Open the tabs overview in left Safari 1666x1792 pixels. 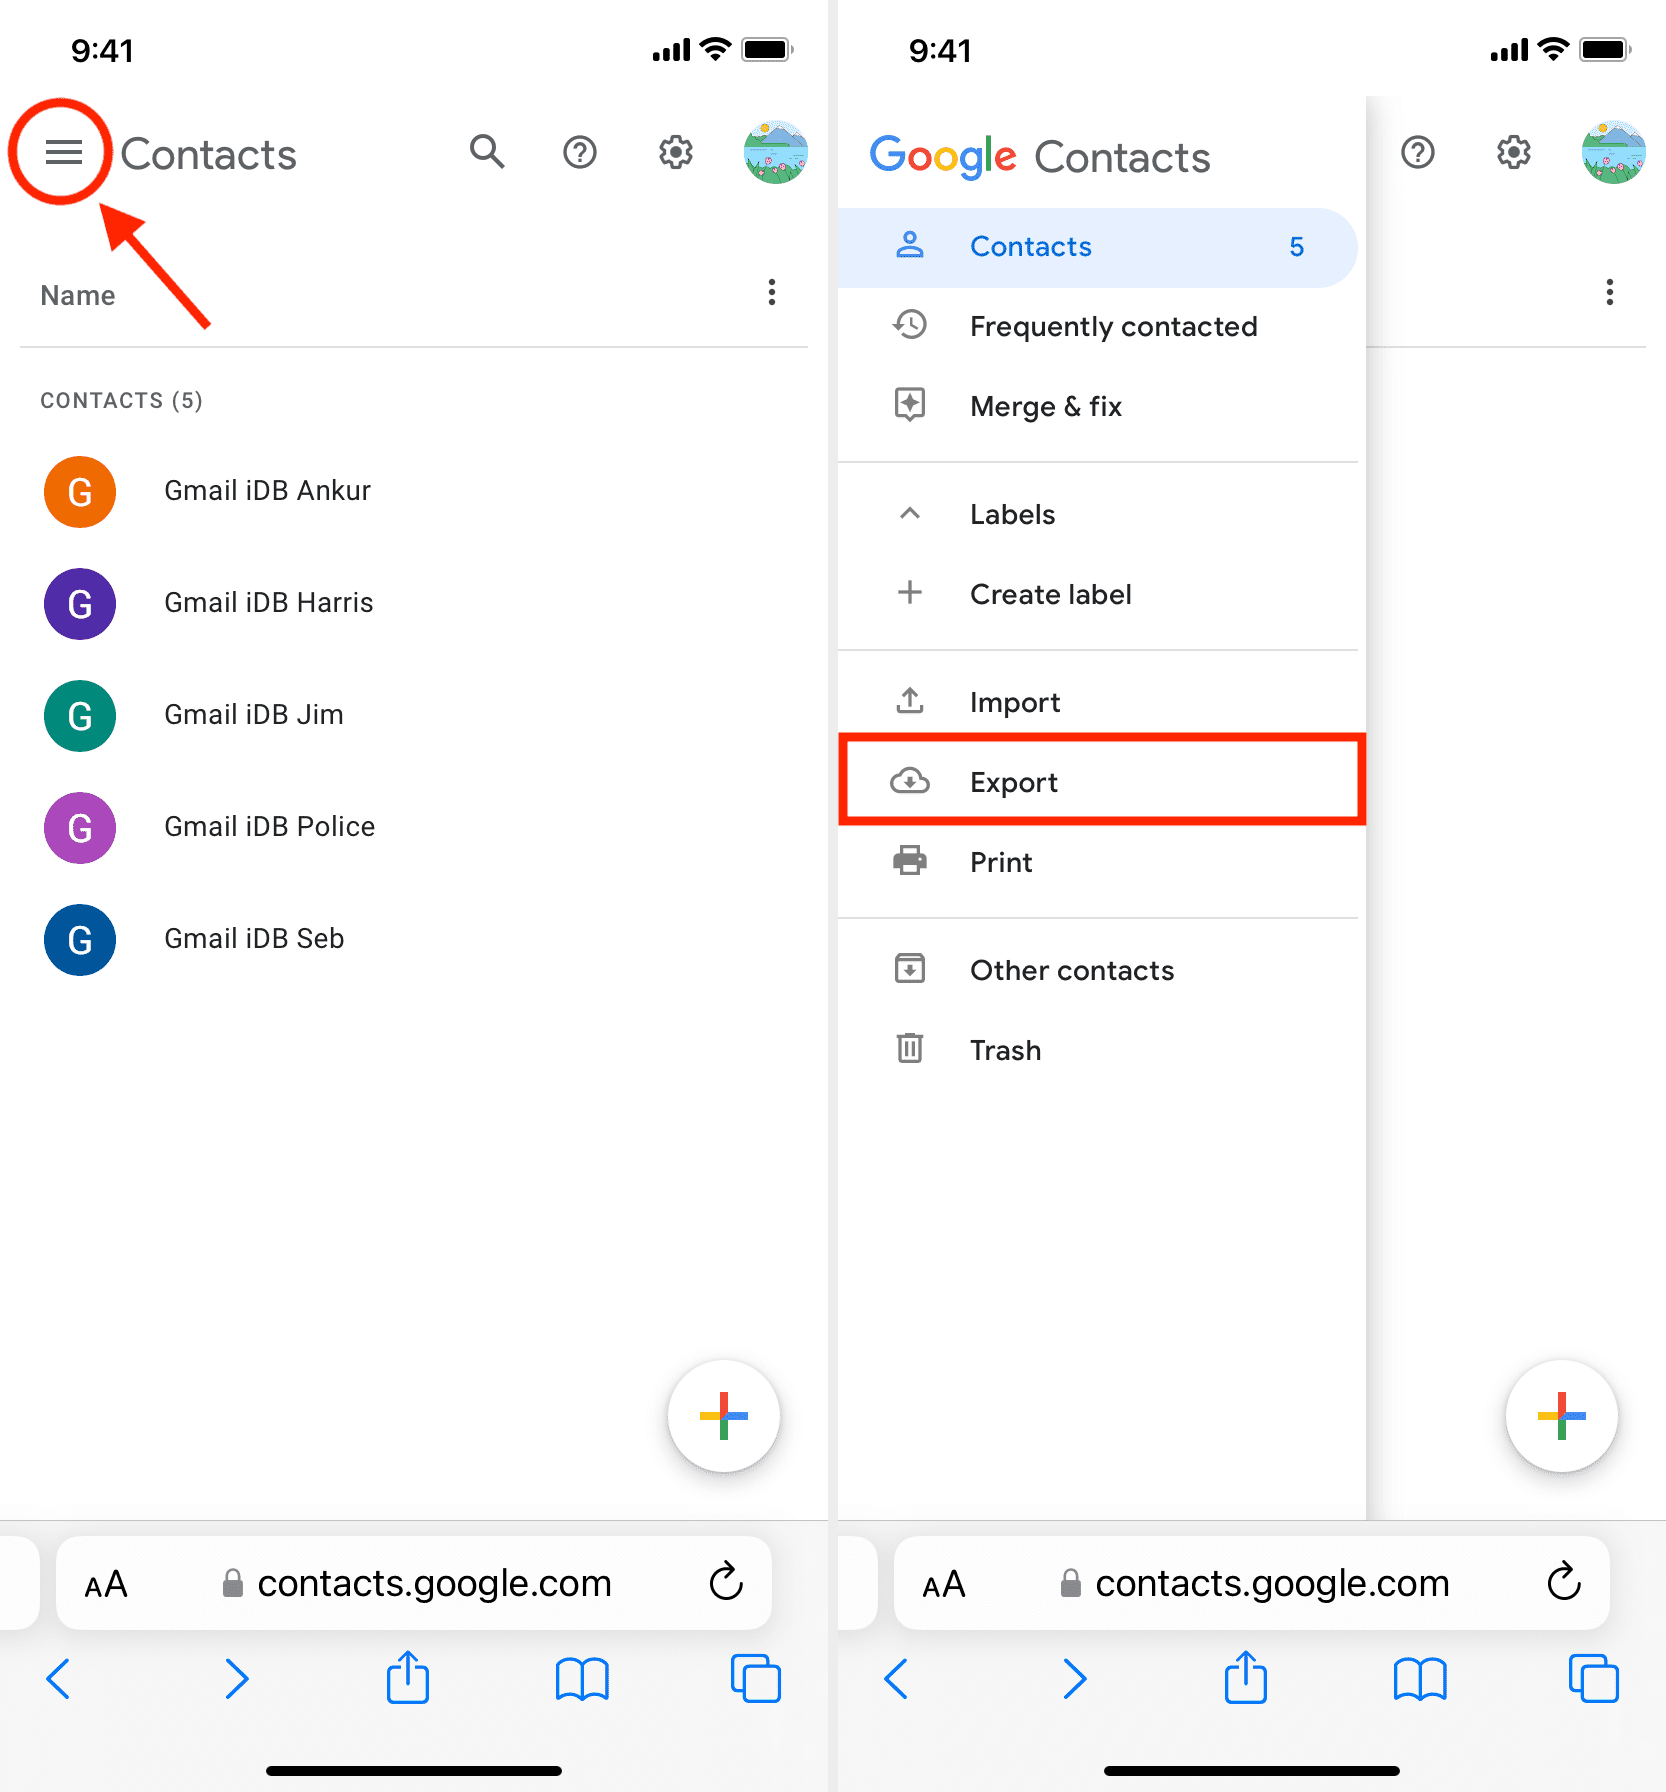point(756,1678)
